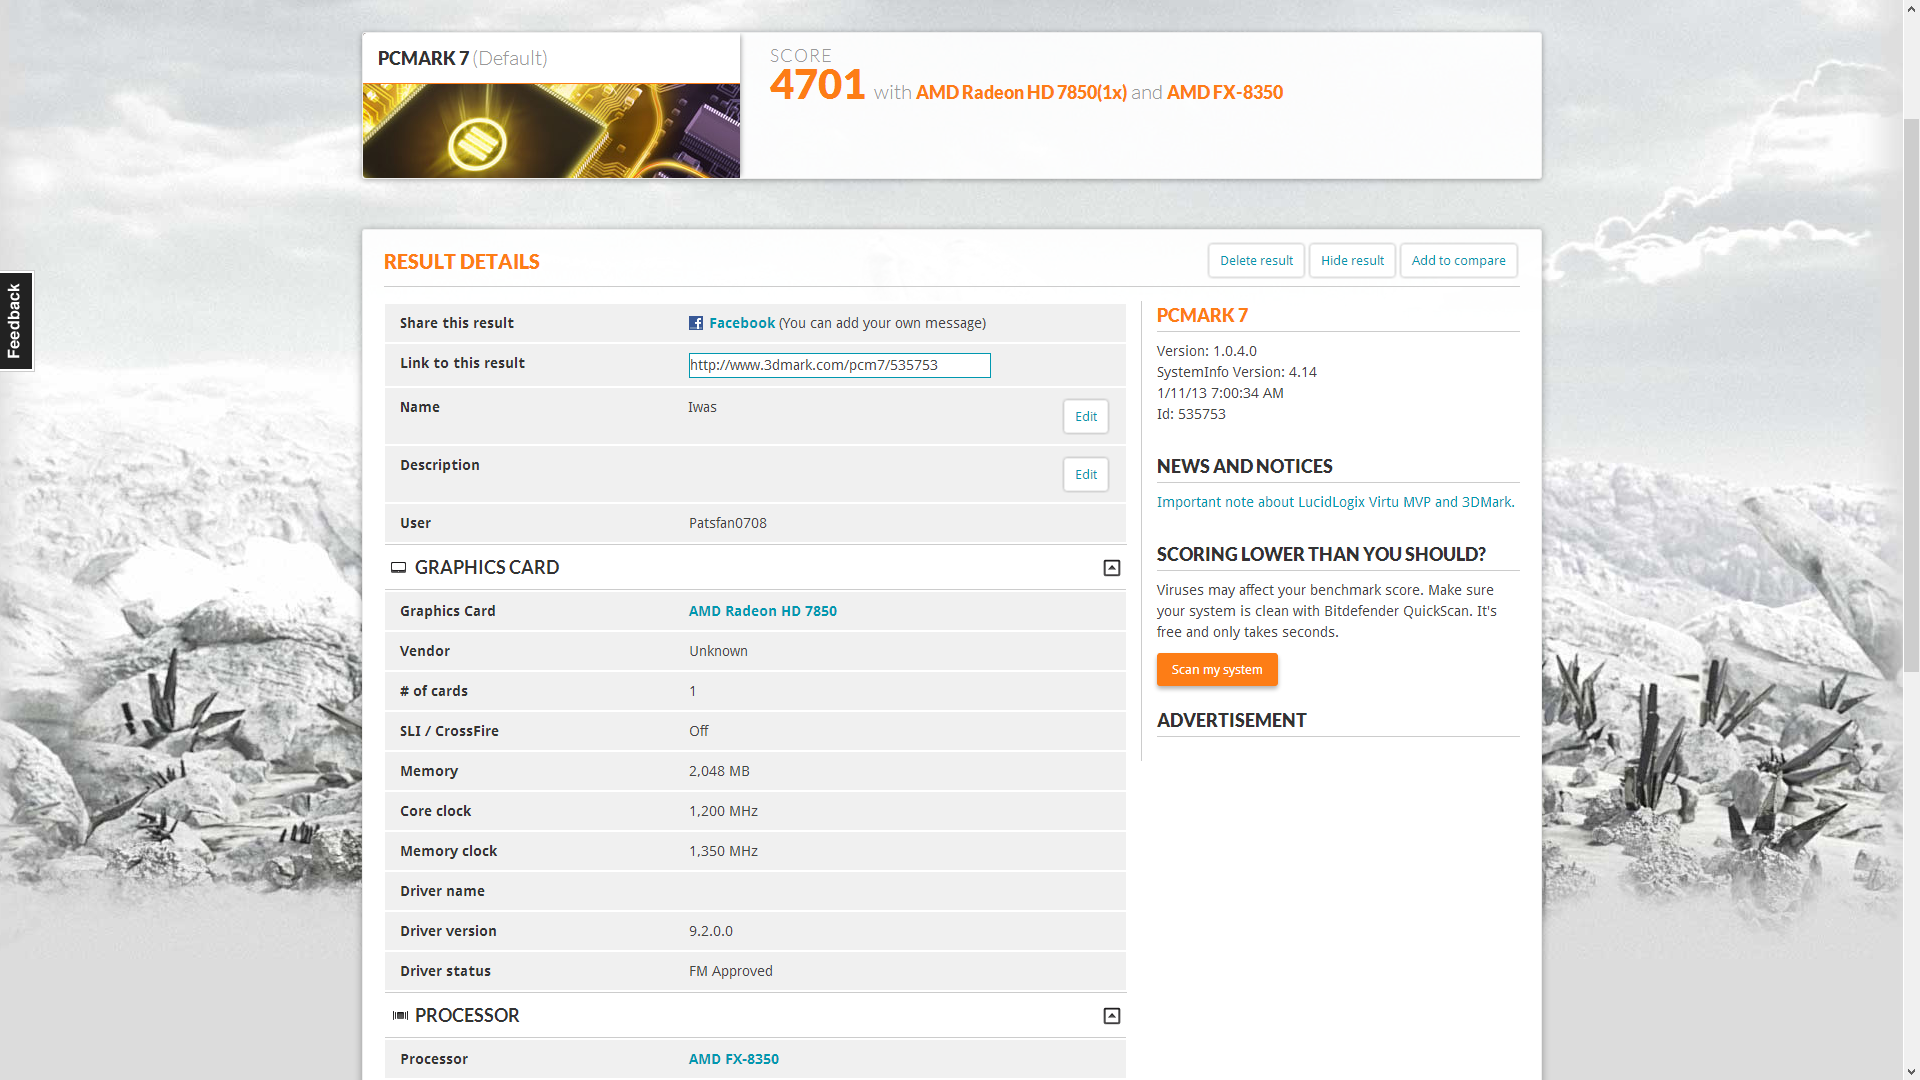The width and height of the screenshot is (1920, 1080).
Task: Click the ADVERTISEMENT heading
Action: 1231,720
